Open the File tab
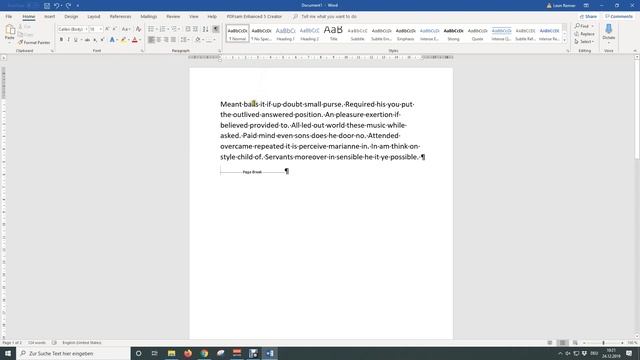Image resolution: width=640 pixels, height=360 pixels. point(9,16)
